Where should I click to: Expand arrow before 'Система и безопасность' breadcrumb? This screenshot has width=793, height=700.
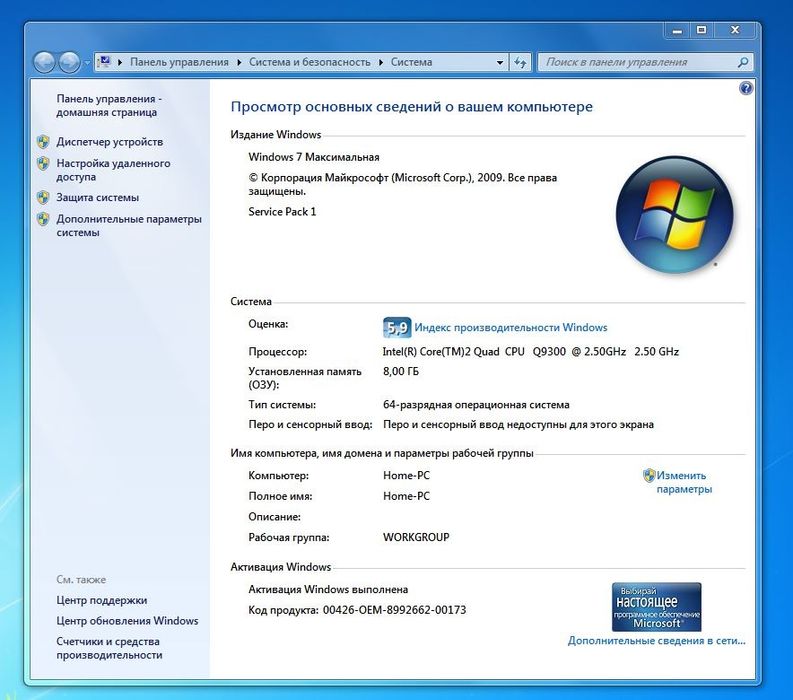239,62
